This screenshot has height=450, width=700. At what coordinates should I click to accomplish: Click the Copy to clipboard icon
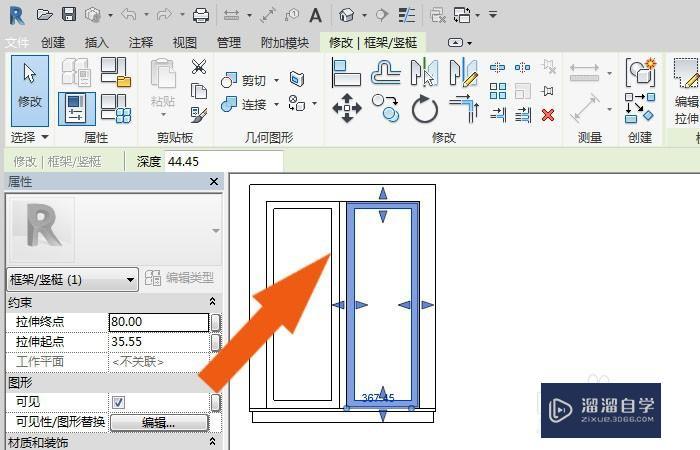tap(199, 91)
